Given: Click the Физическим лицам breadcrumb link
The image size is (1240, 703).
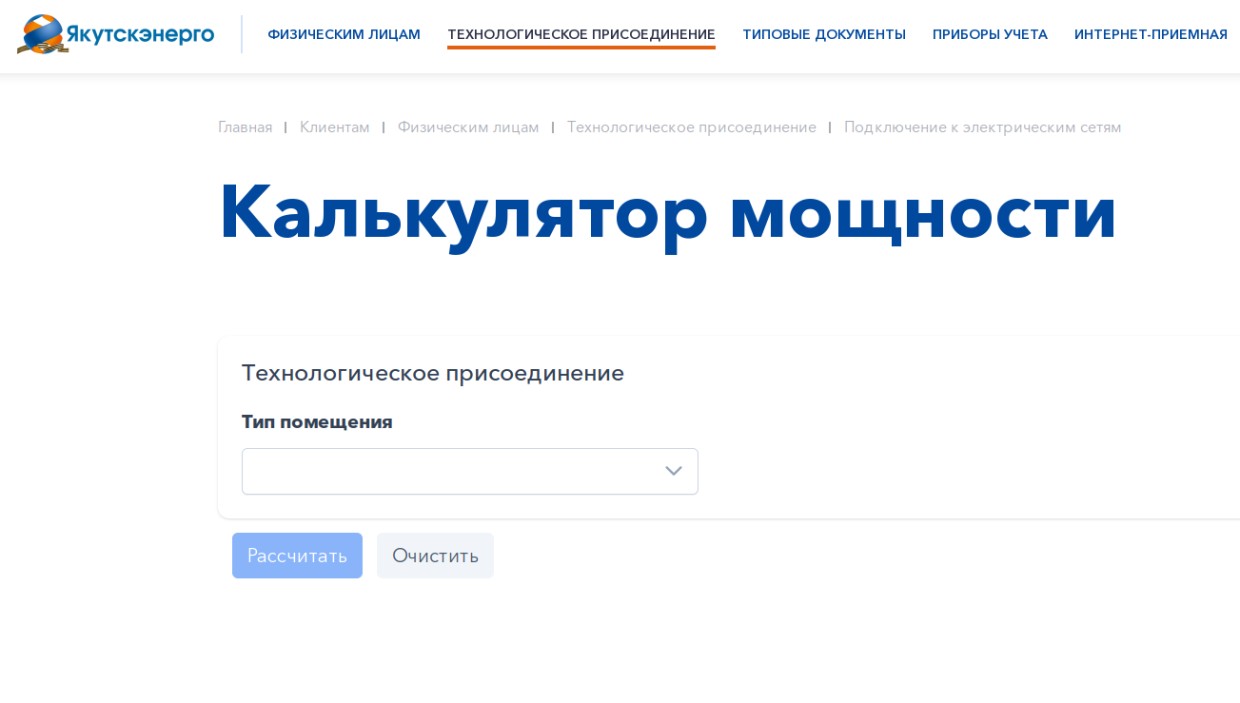Looking at the screenshot, I should click(468, 127).
